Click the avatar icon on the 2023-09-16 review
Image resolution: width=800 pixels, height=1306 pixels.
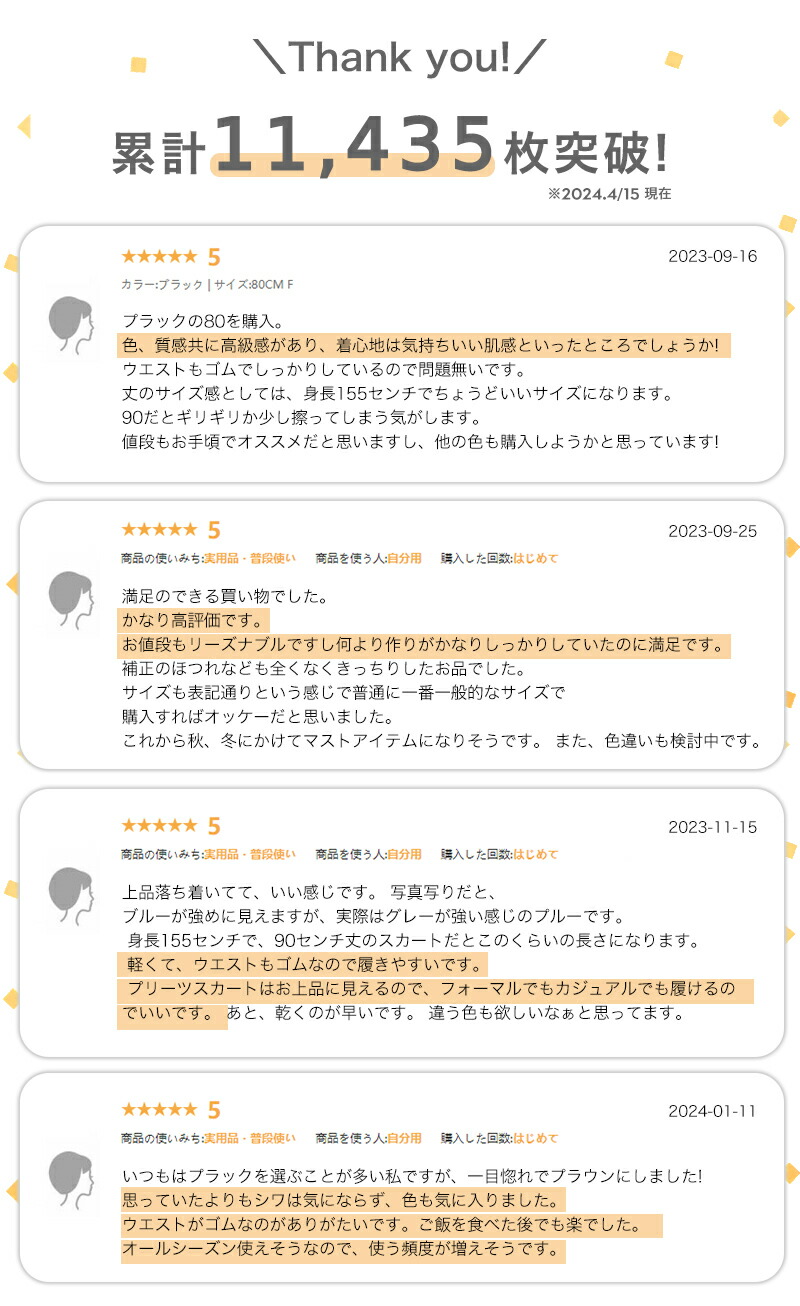[70, 321]
